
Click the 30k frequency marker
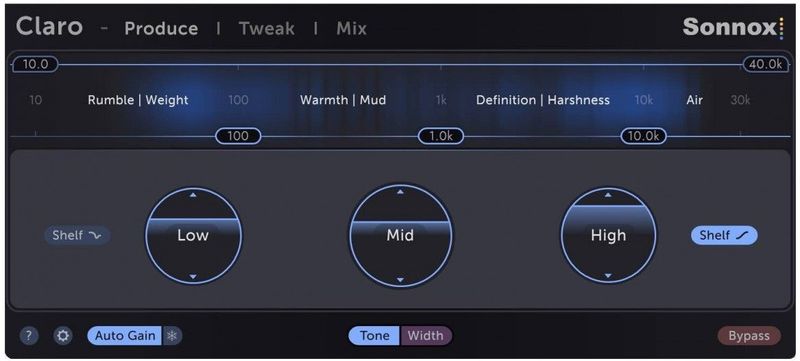click(740, 100)
